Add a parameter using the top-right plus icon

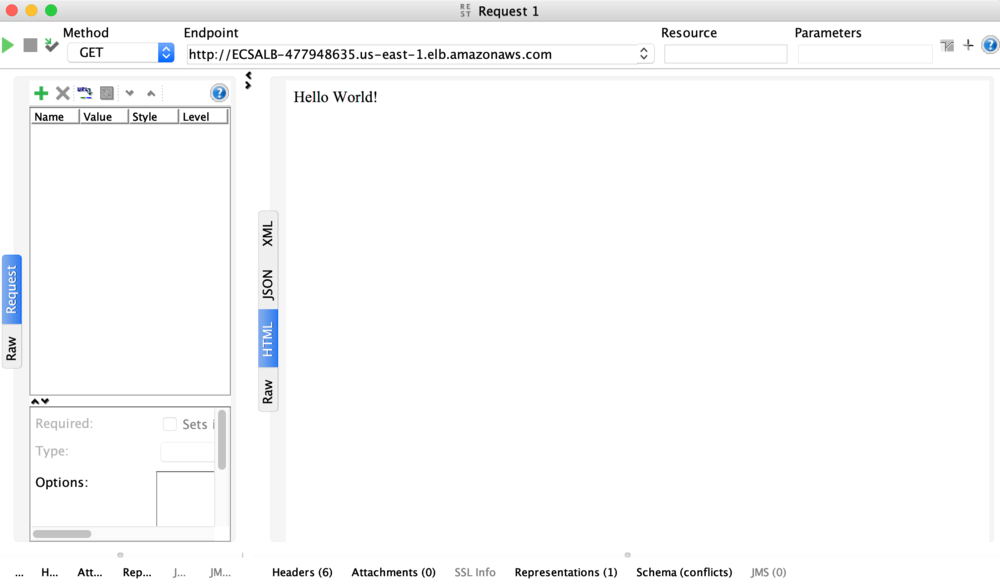click(968, 44)
